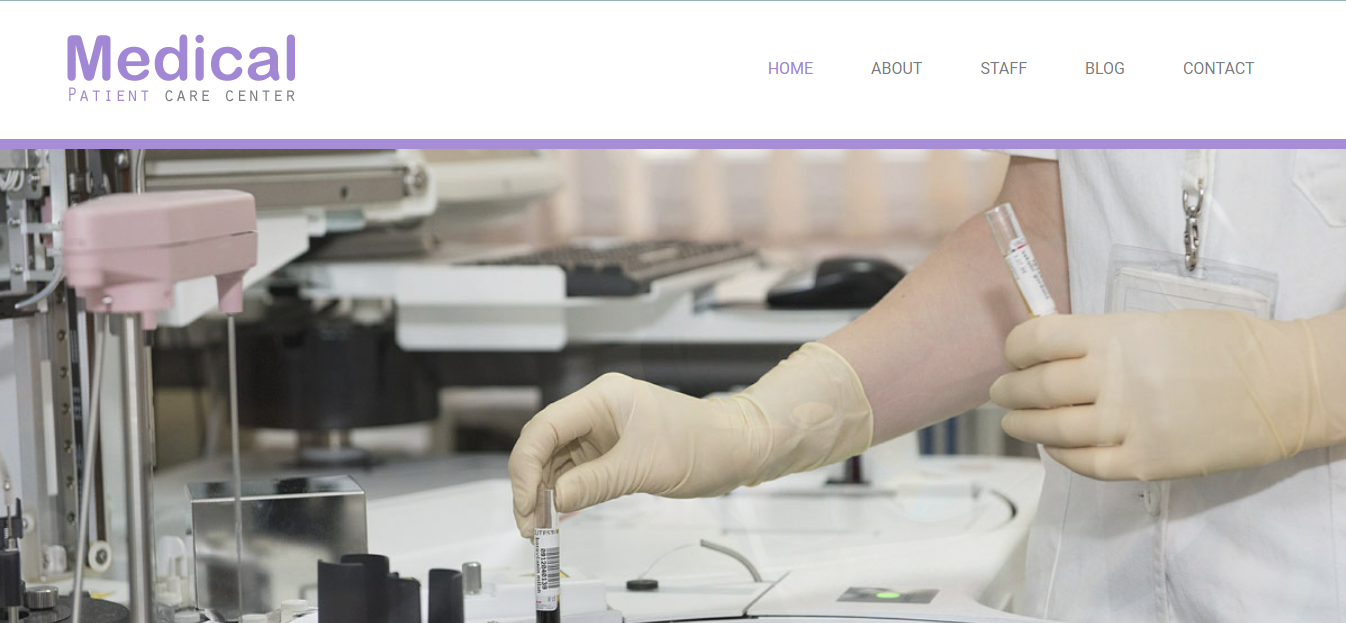1346x623 pixels.
Task: Open the HOME navigation link
Action: [x=790, y=68]
